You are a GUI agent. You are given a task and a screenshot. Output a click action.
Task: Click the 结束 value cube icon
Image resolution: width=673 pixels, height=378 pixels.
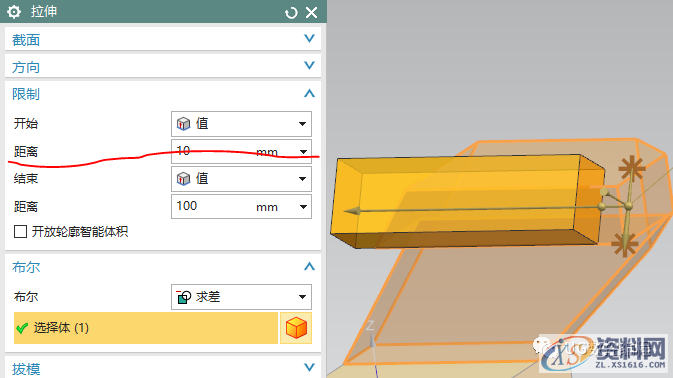(x=183, y=179)
